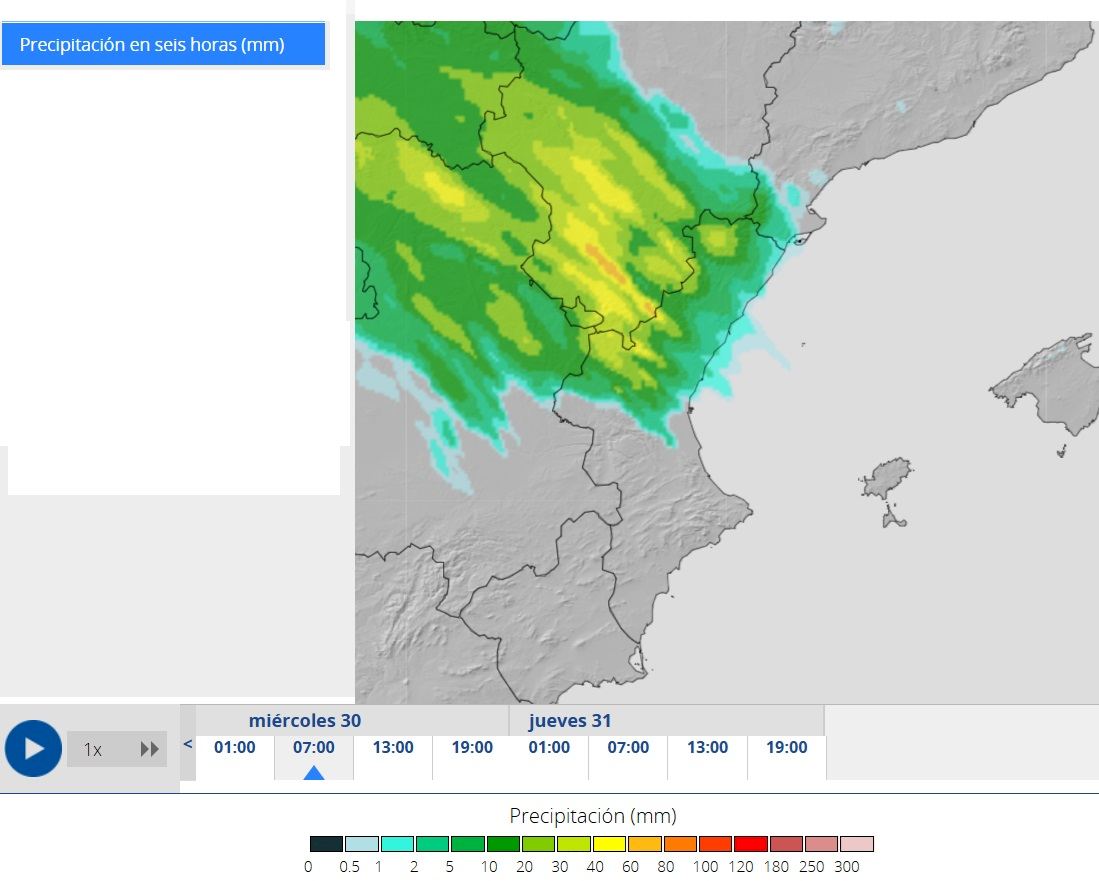Select the 07:00 slot on miércoles 30
The height and width of the screenshot is (881, 1099).
tap(314, 748)
